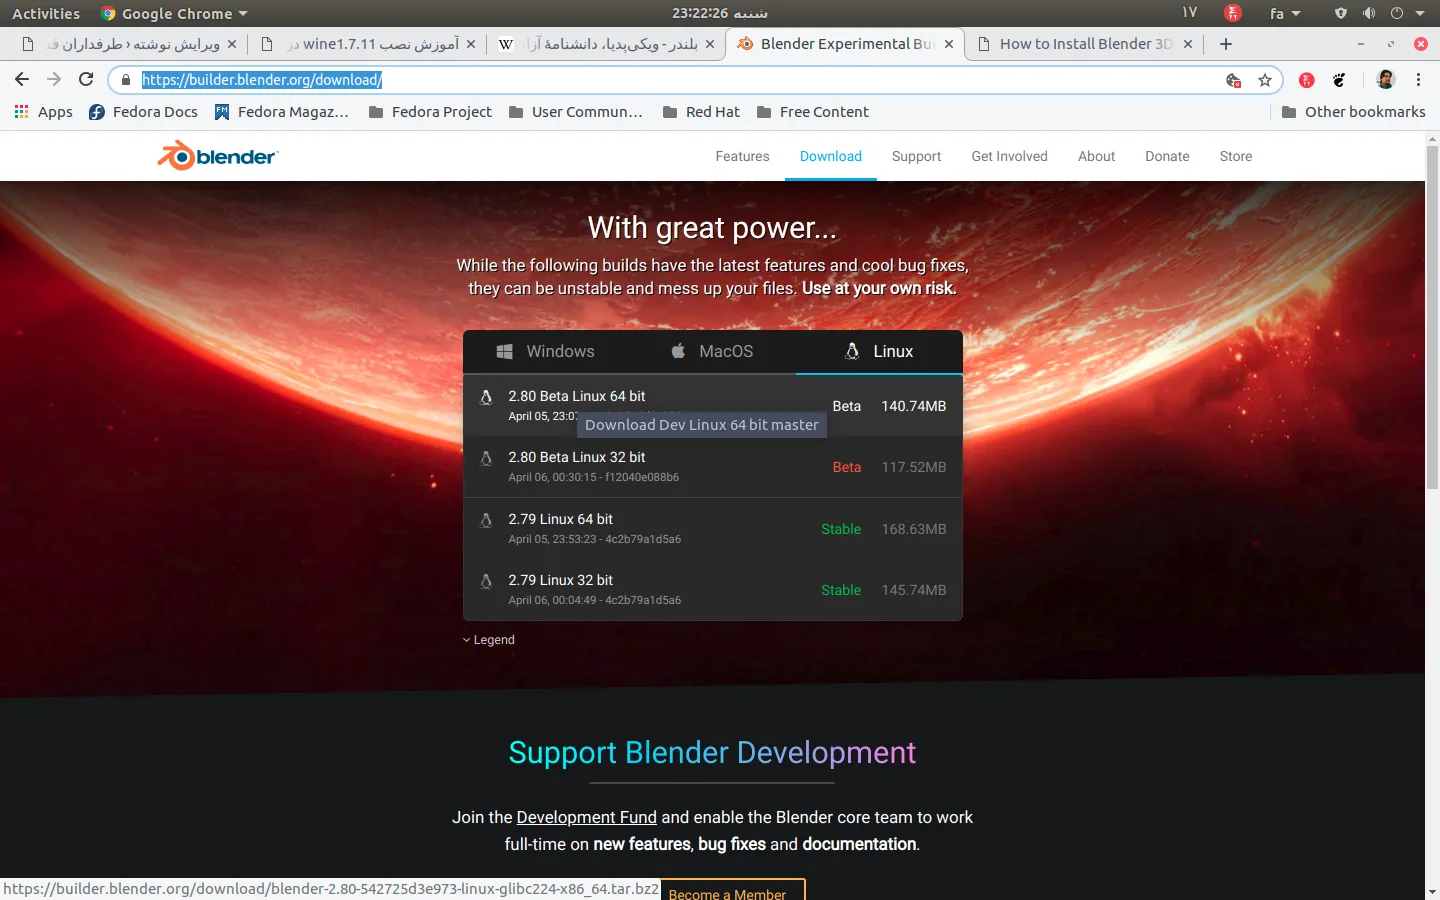1440x900 pixels.
Task: Open the About menu item
Action: (1096, 156)
